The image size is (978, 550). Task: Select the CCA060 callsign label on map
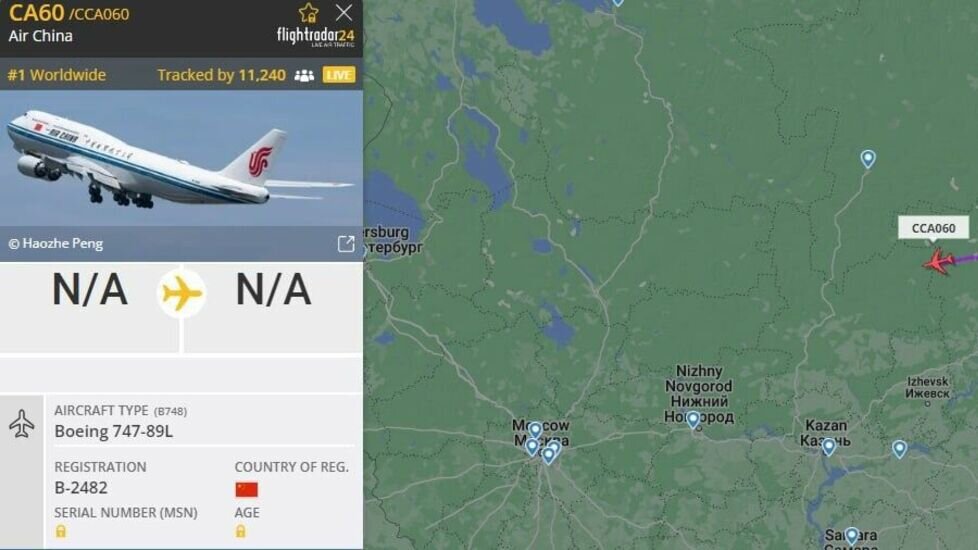(x=933, y=228)
